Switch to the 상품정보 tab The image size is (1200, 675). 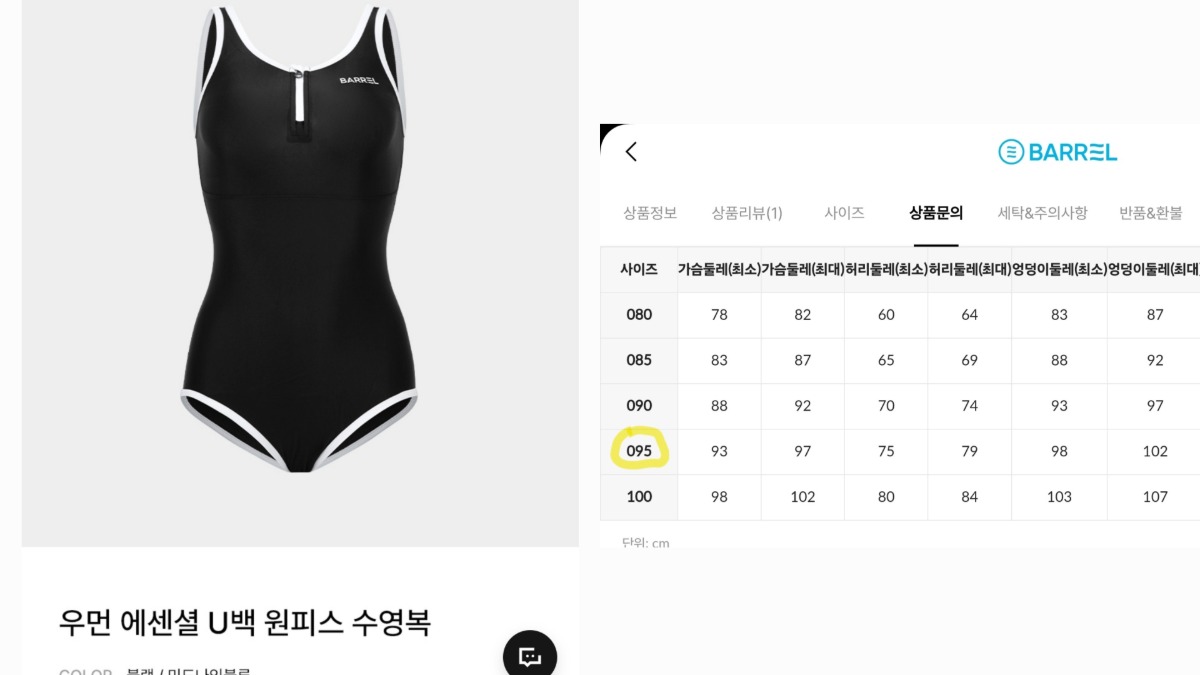click(x=650, y=213)
